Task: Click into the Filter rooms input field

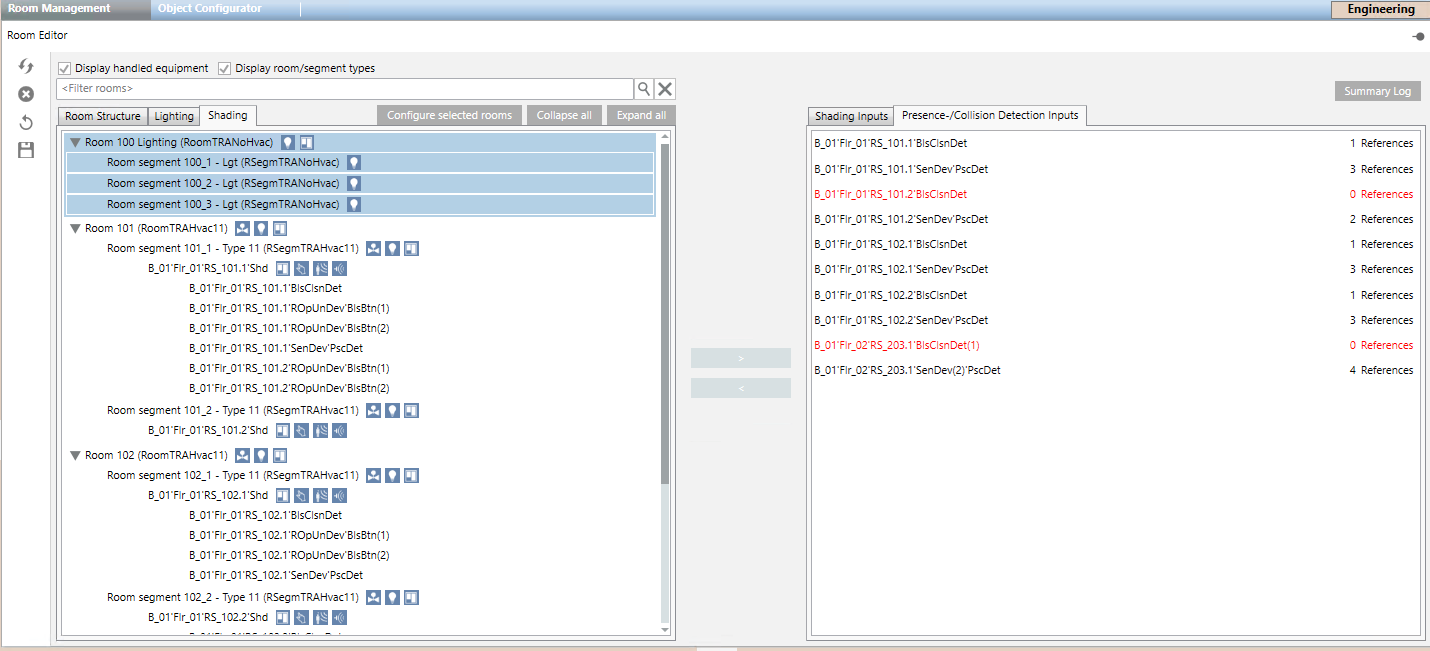Action: tap(345, 89)
